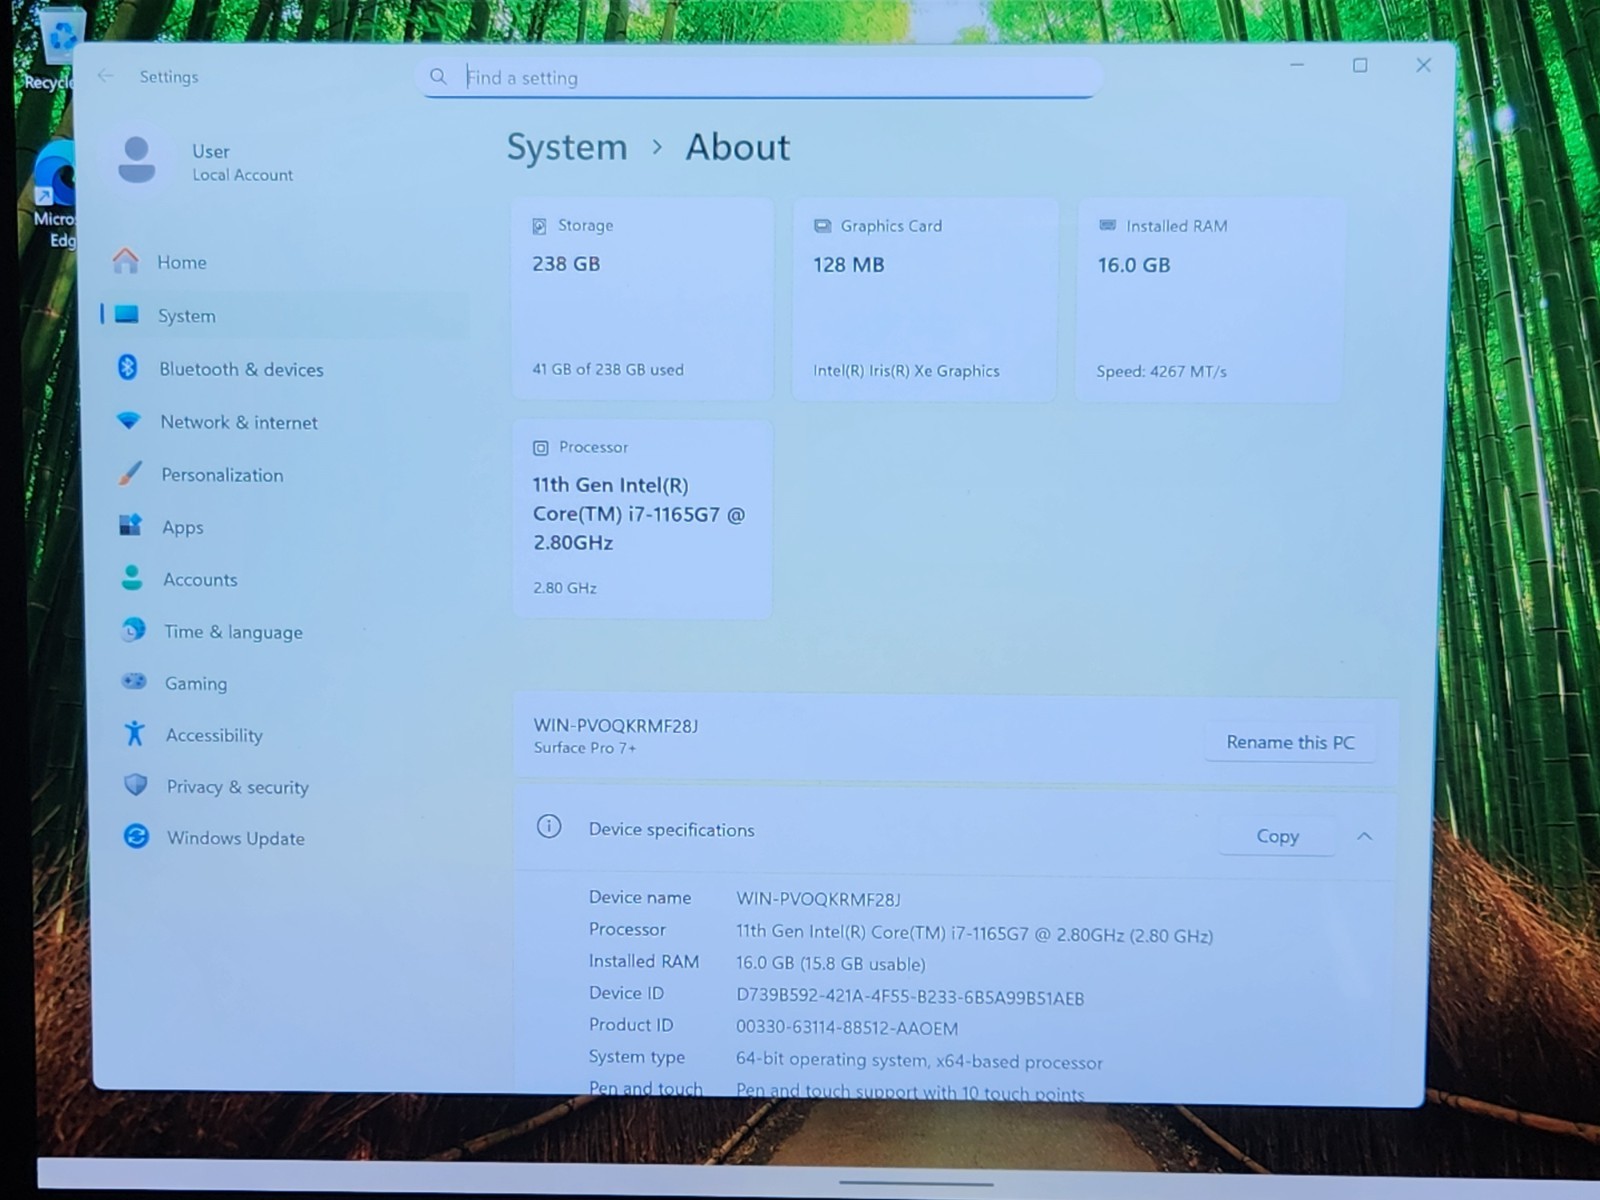The height and width of the screenshot is (1200, 1600).
Task: Click the Find a setting search box
Action: (x=760, y=77)
